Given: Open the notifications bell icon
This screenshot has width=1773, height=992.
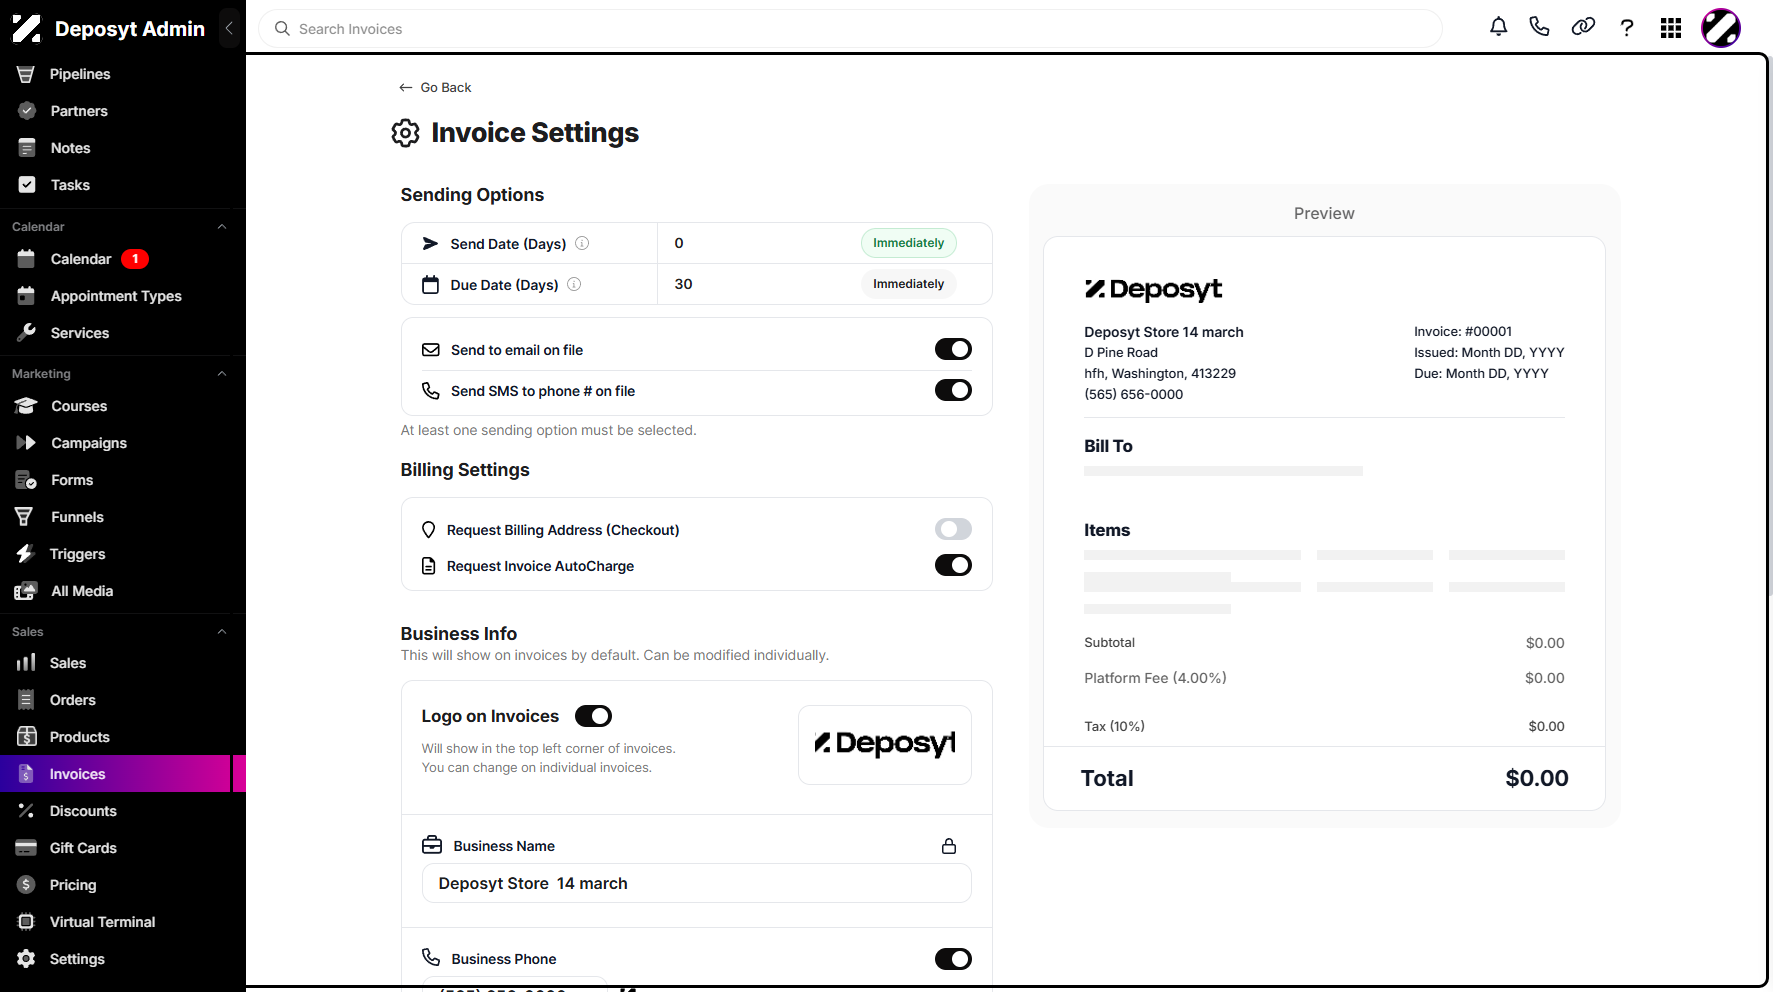Looking at the screenshot, I should click(1498, 28).
